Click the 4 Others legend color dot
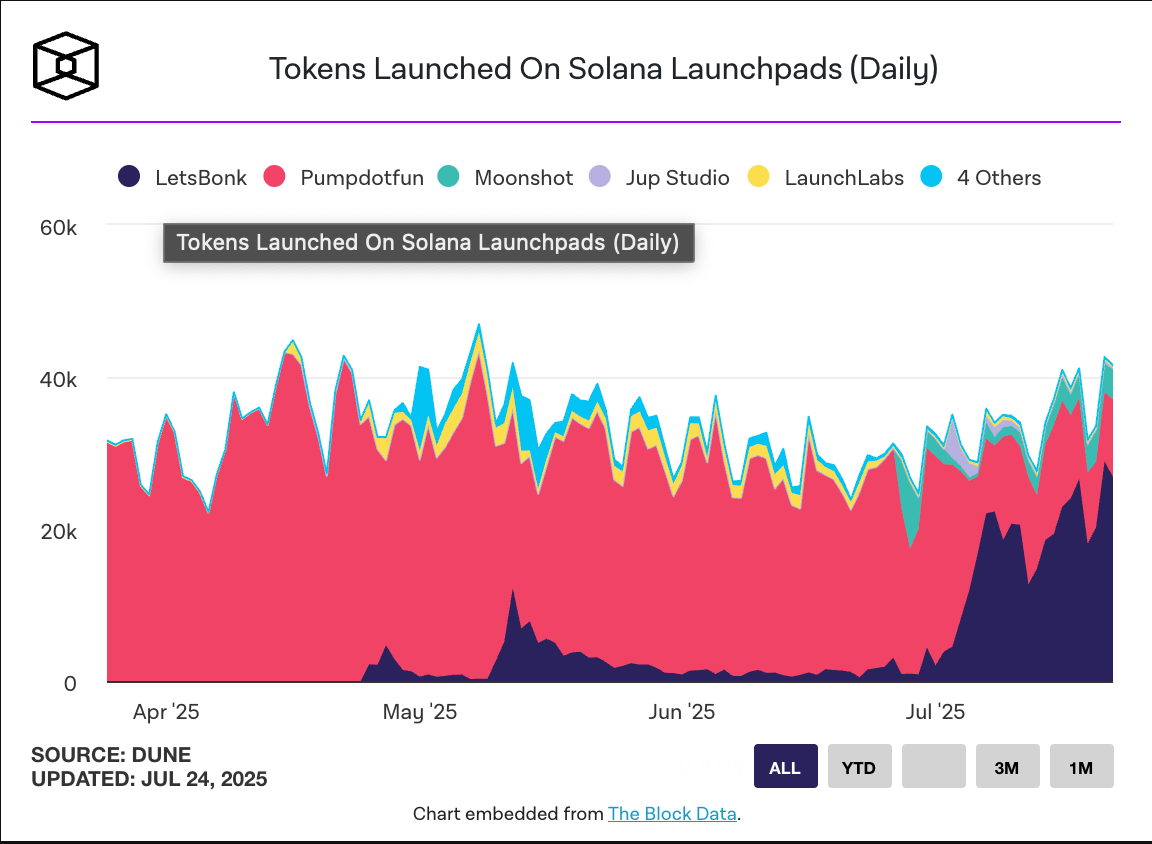 [x=930, y=177]
